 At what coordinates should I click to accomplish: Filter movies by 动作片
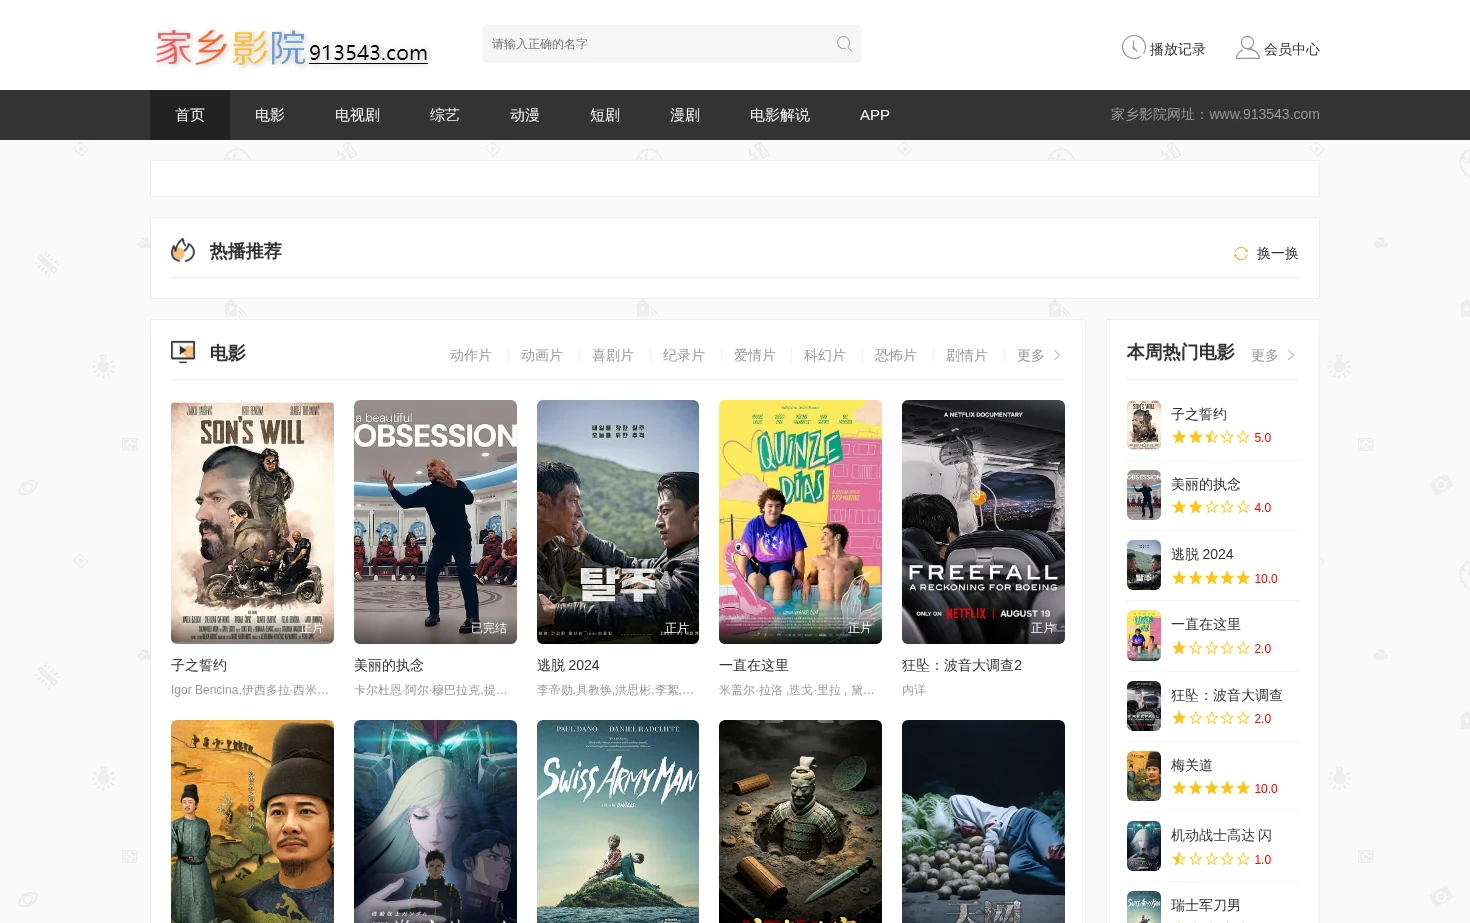click(x=471, y=355)
